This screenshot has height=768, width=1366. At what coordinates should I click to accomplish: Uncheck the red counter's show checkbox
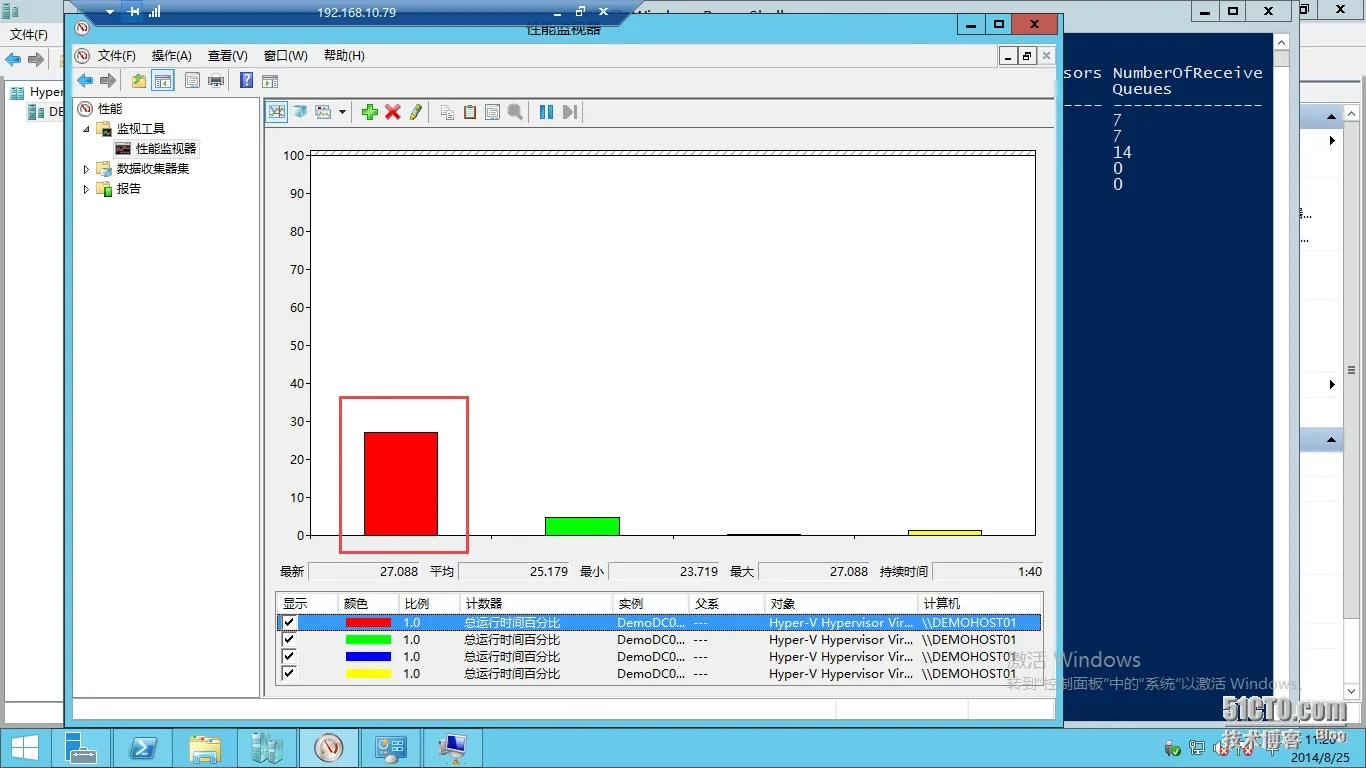click(x=289, y=622)
